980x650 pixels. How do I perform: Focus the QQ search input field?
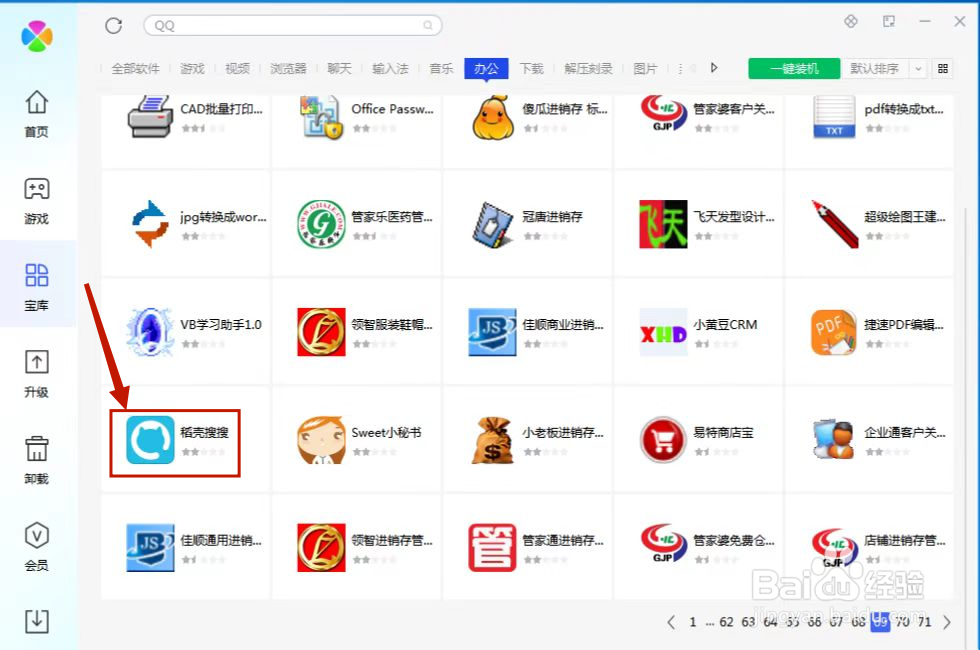pos(292,26)
